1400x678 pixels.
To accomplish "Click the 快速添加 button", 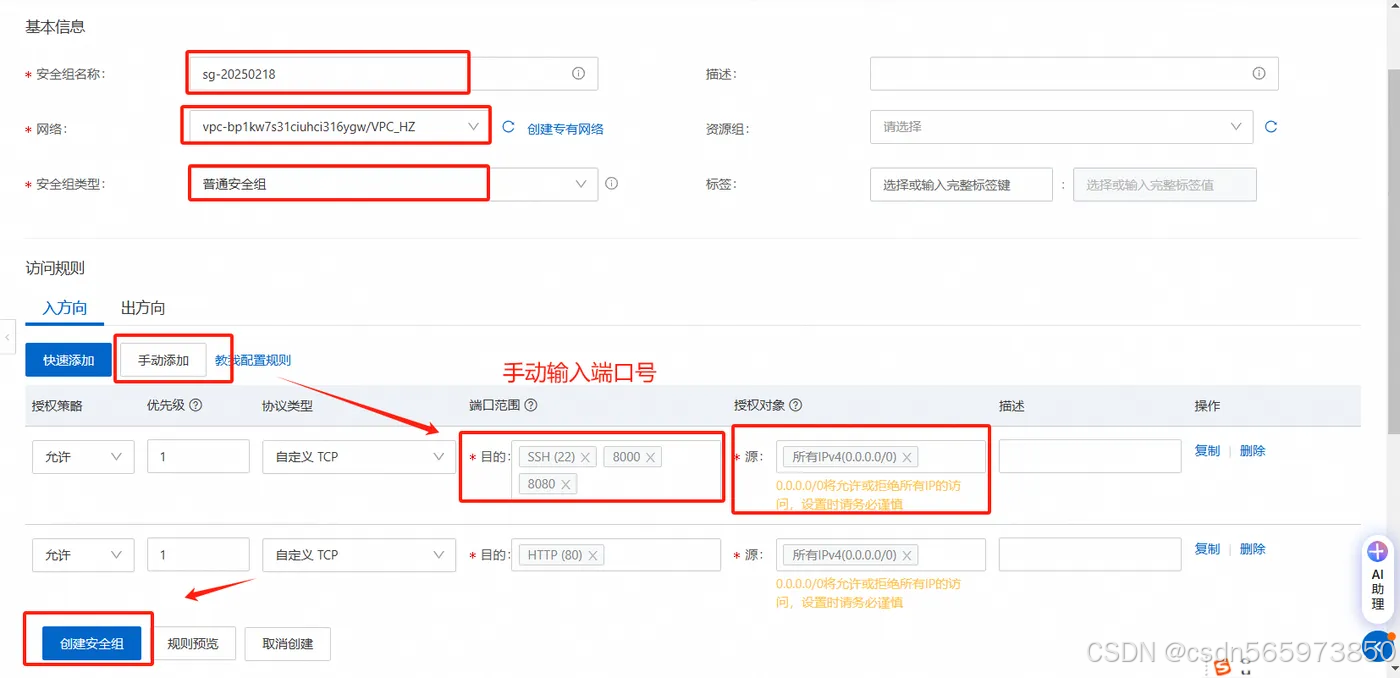I will [68, 360].
